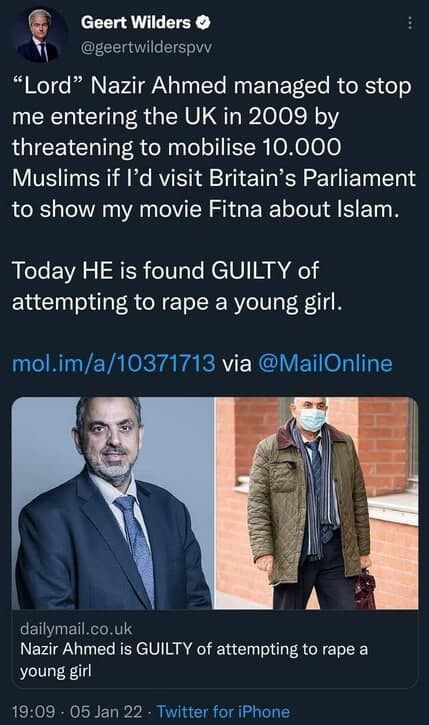Follow the mol.im/a/10371713 link

pyautogui.click(x=114, y=362)
